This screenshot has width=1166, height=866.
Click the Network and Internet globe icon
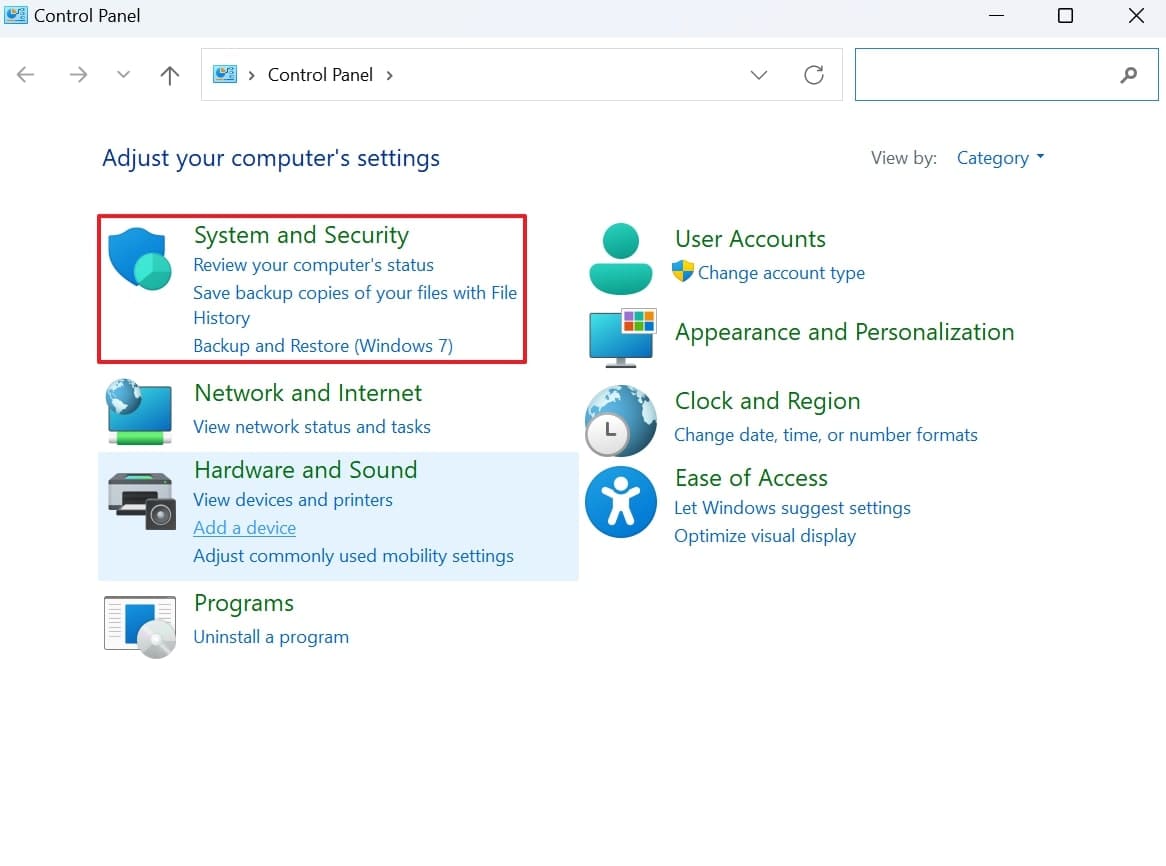[139, 411]
